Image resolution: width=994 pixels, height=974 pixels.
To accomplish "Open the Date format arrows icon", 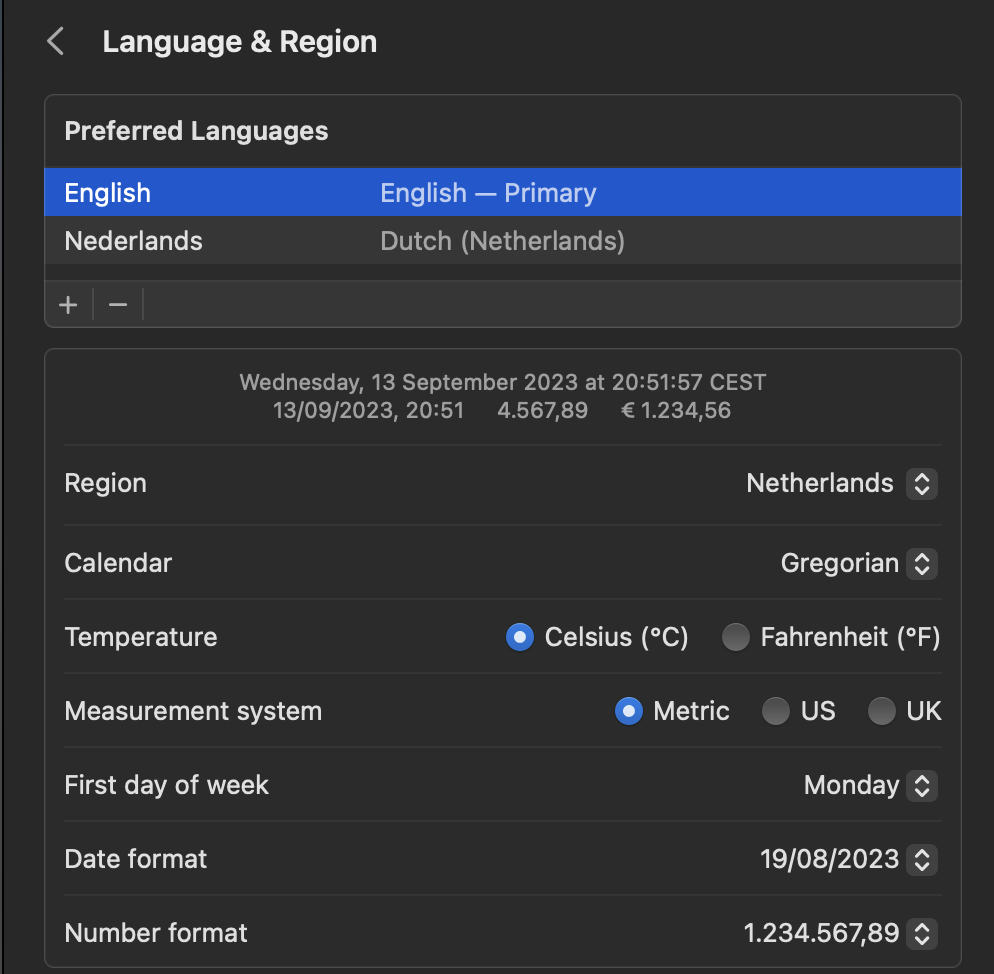I will (x=922, y=860).
